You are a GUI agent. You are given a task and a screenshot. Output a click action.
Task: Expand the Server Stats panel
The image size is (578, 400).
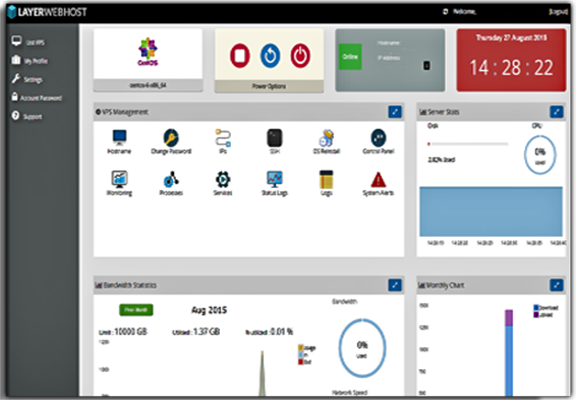(x=557, y=112)
